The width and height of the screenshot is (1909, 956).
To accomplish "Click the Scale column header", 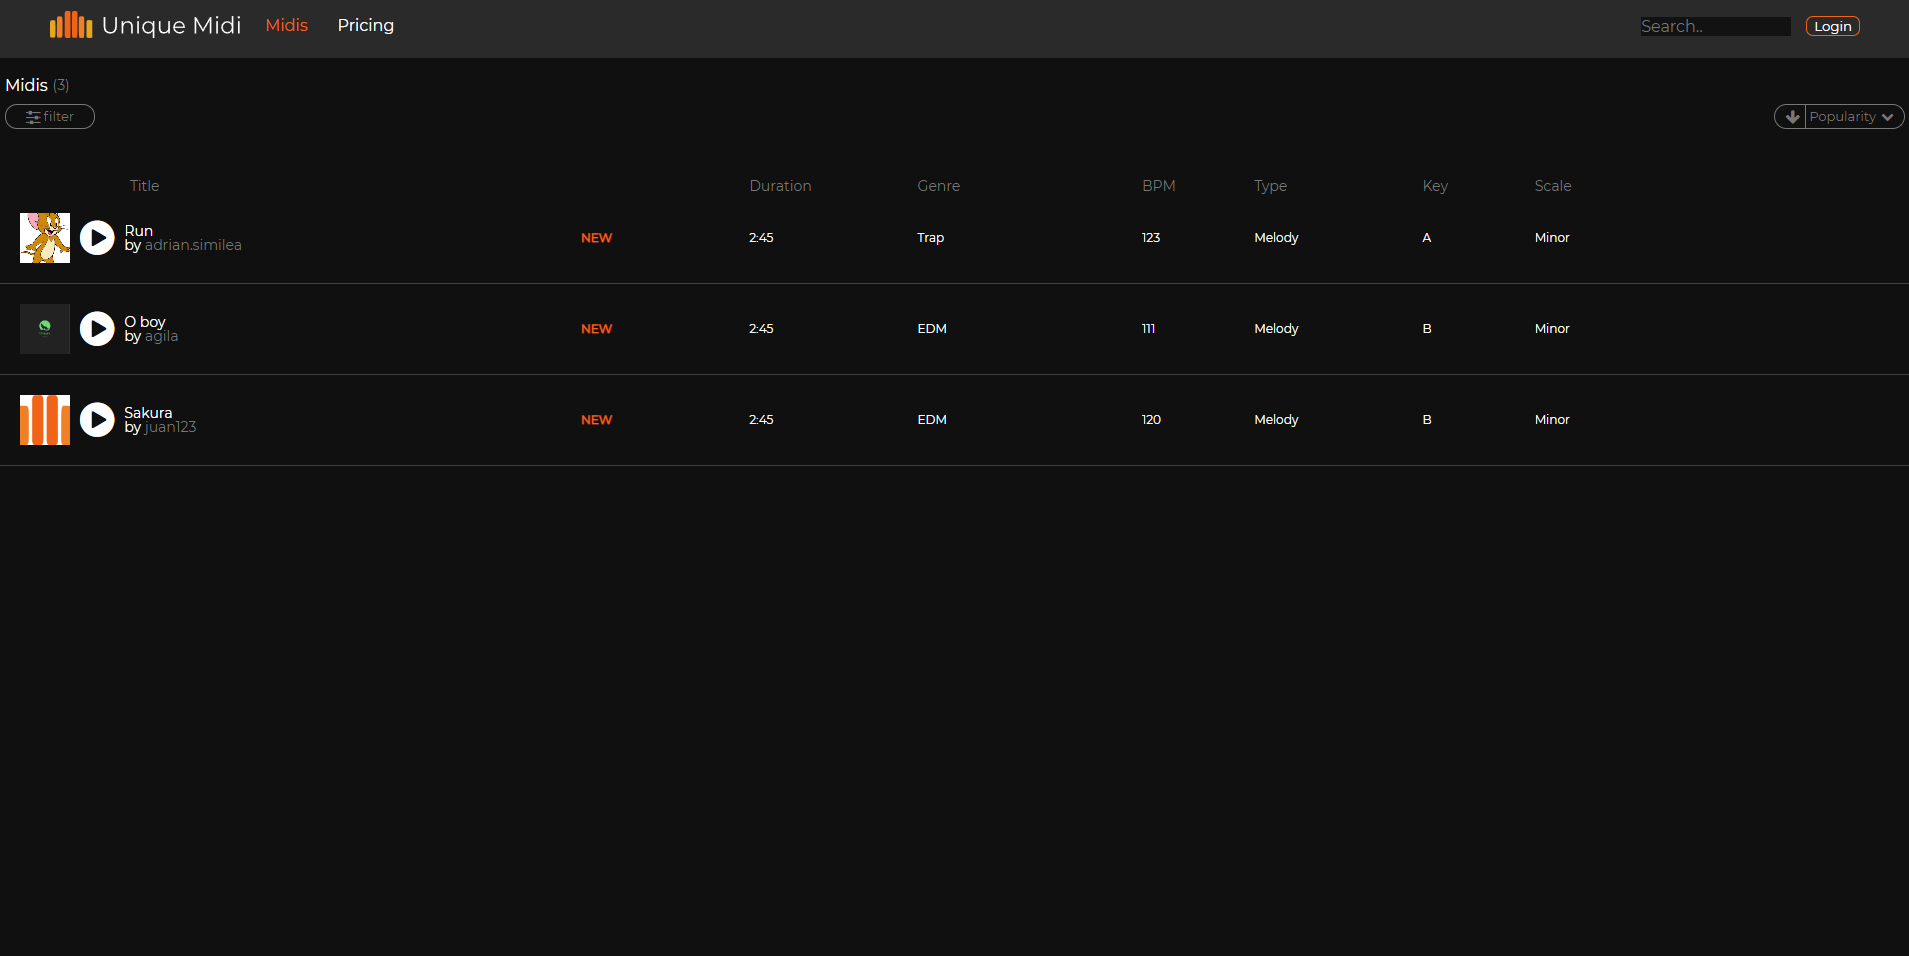I will pos(1553,186).
